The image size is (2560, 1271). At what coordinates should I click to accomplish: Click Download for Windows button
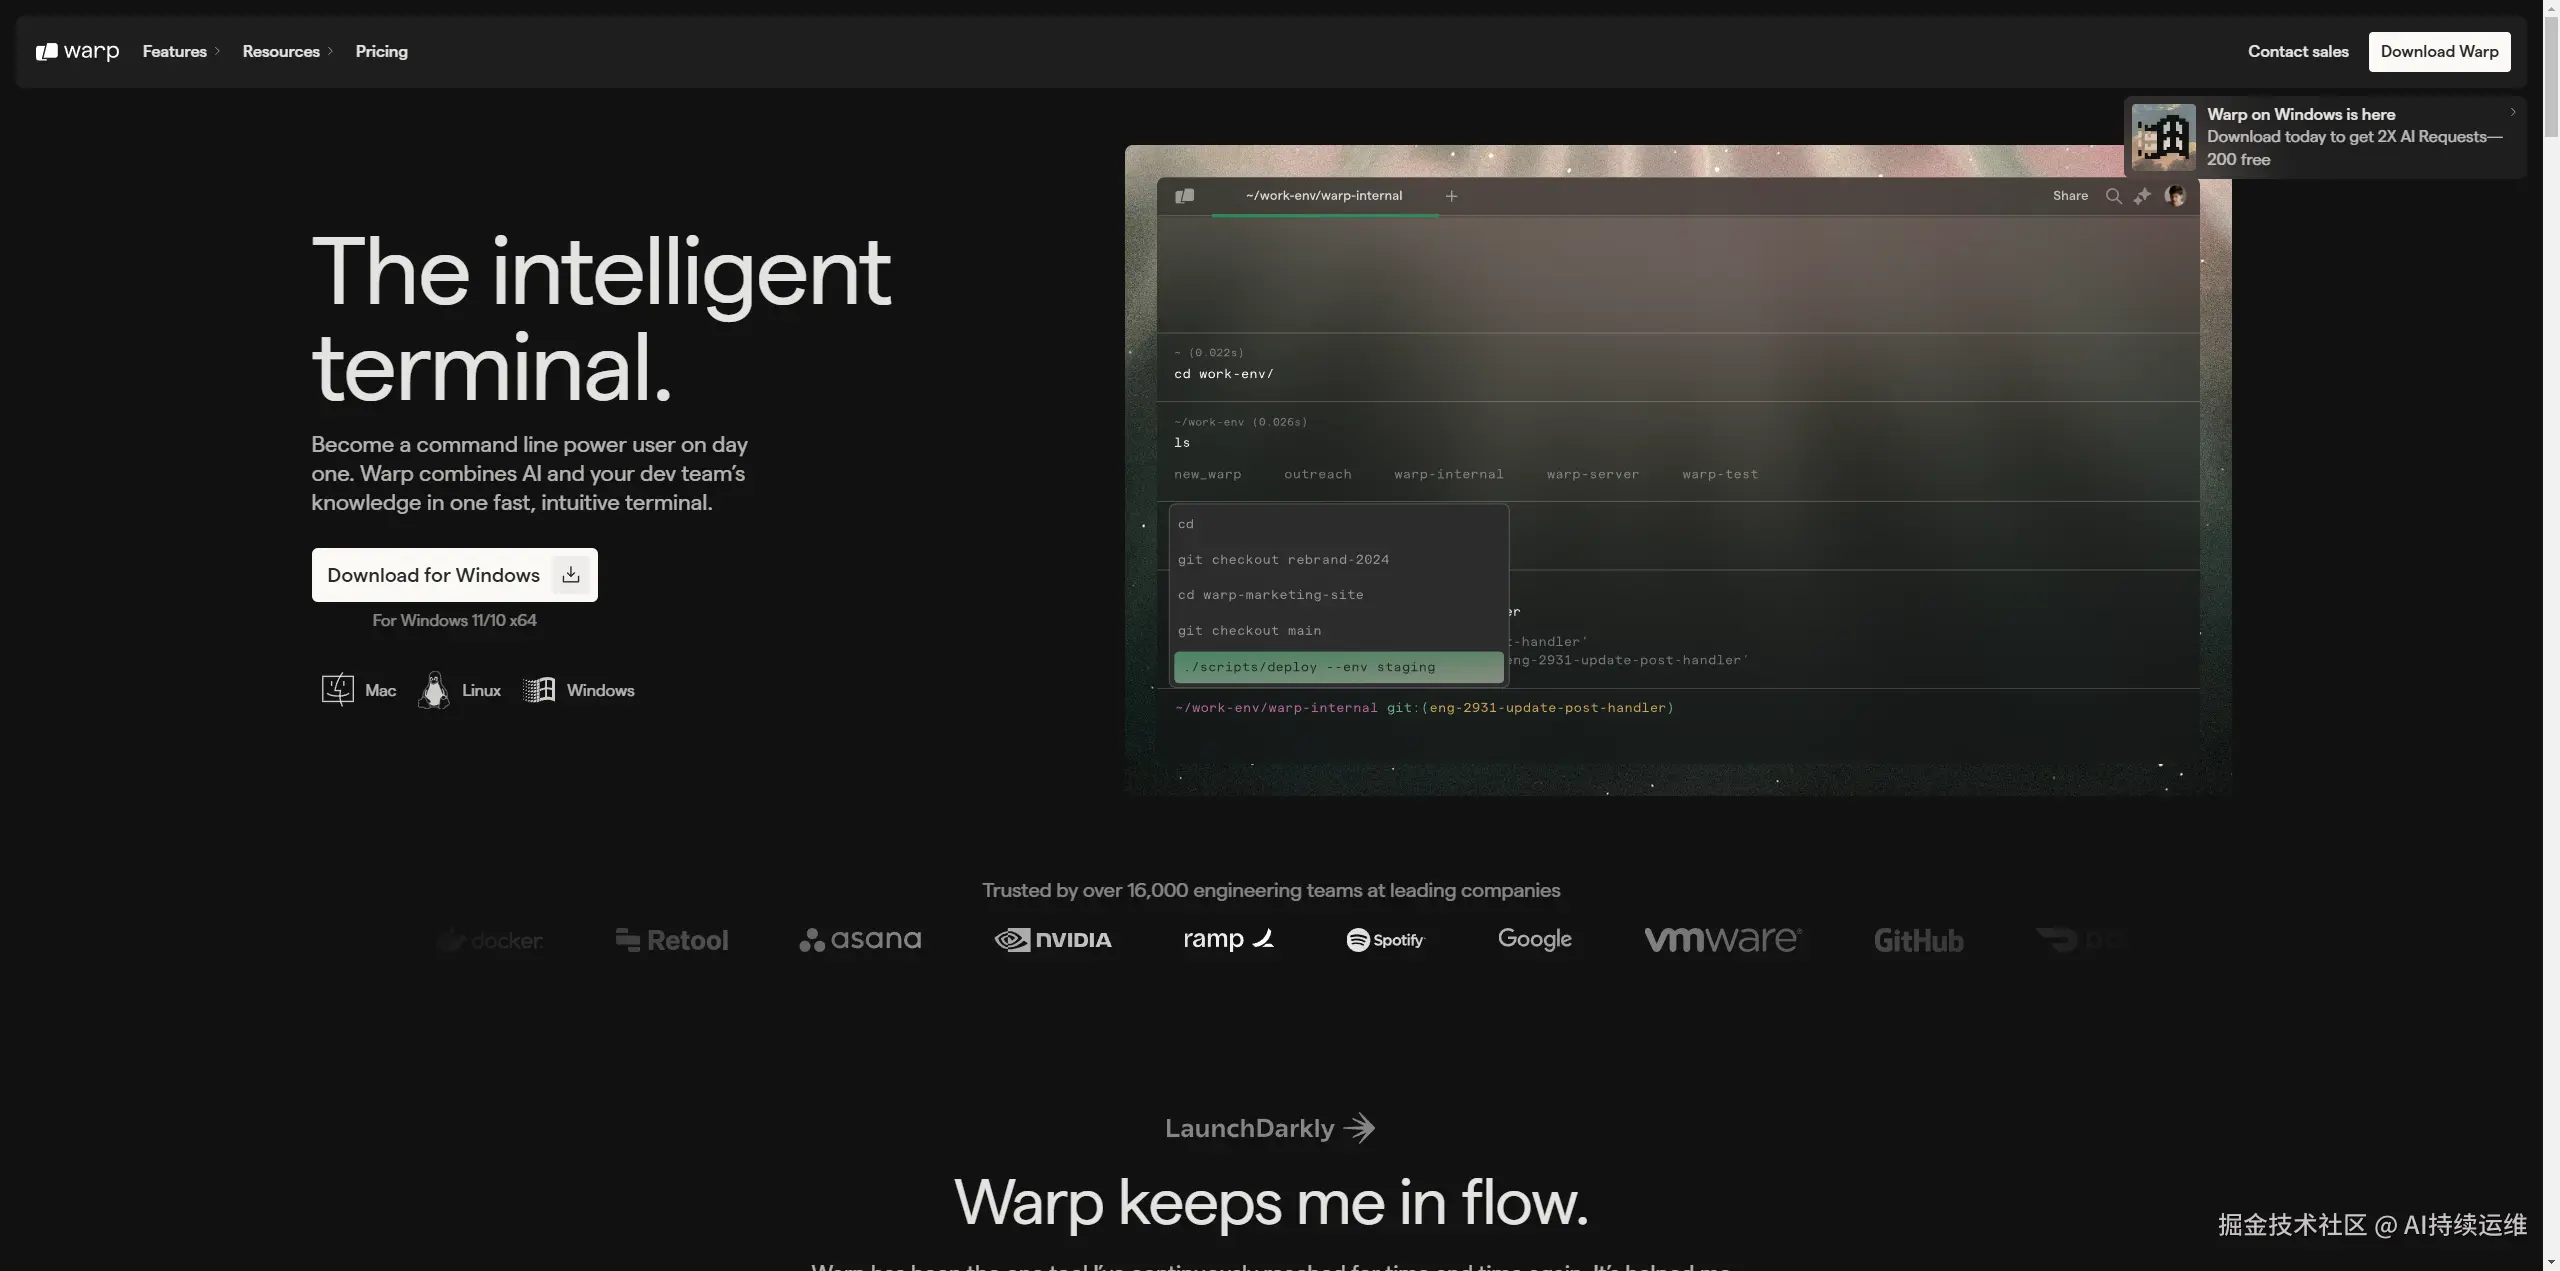[454, 575]
